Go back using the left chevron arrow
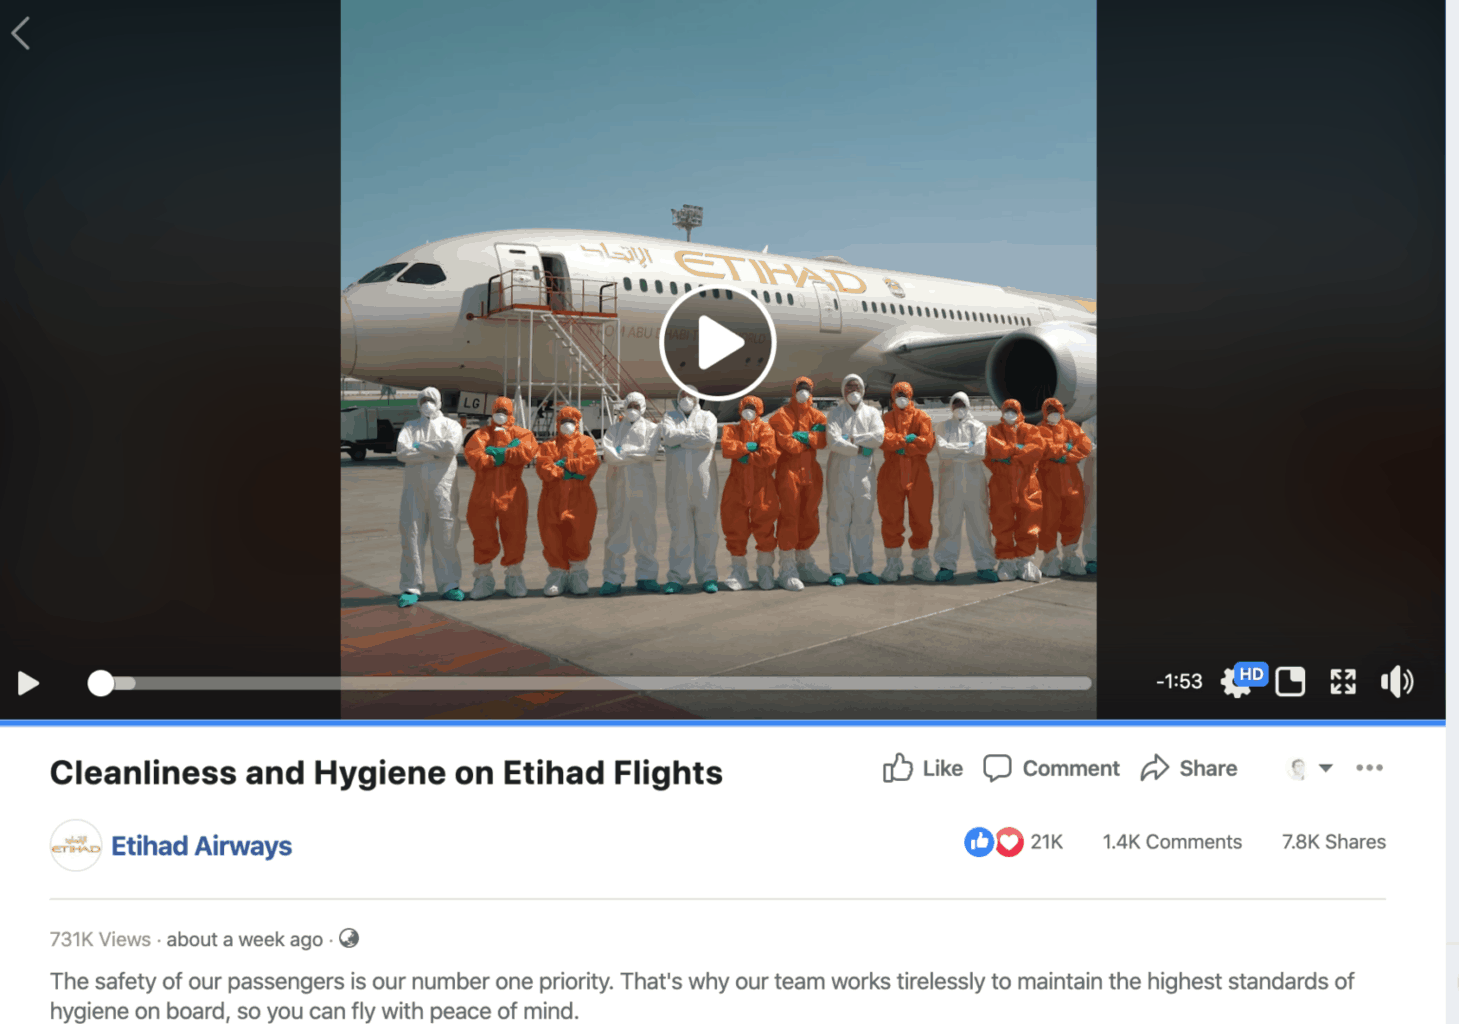The image size is (1459, 1024). click(21, 33)
